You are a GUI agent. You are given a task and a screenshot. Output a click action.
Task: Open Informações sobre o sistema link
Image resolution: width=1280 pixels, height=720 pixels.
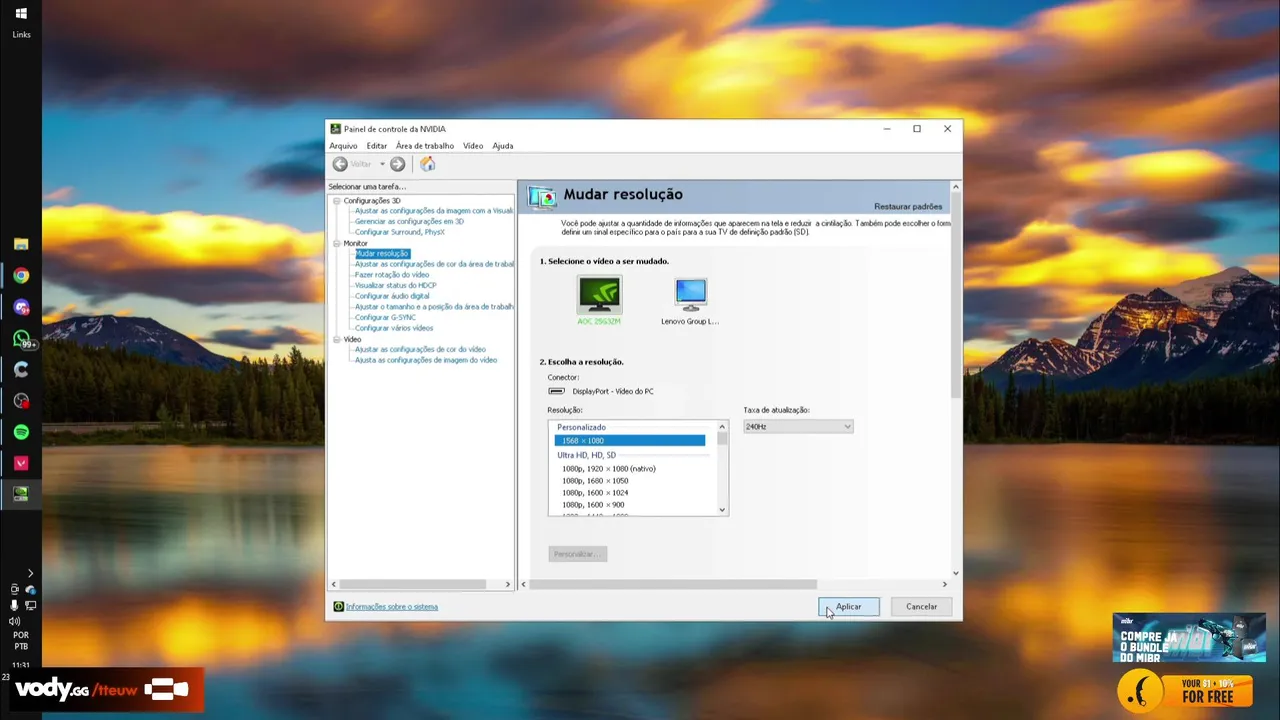coord(392,607)
